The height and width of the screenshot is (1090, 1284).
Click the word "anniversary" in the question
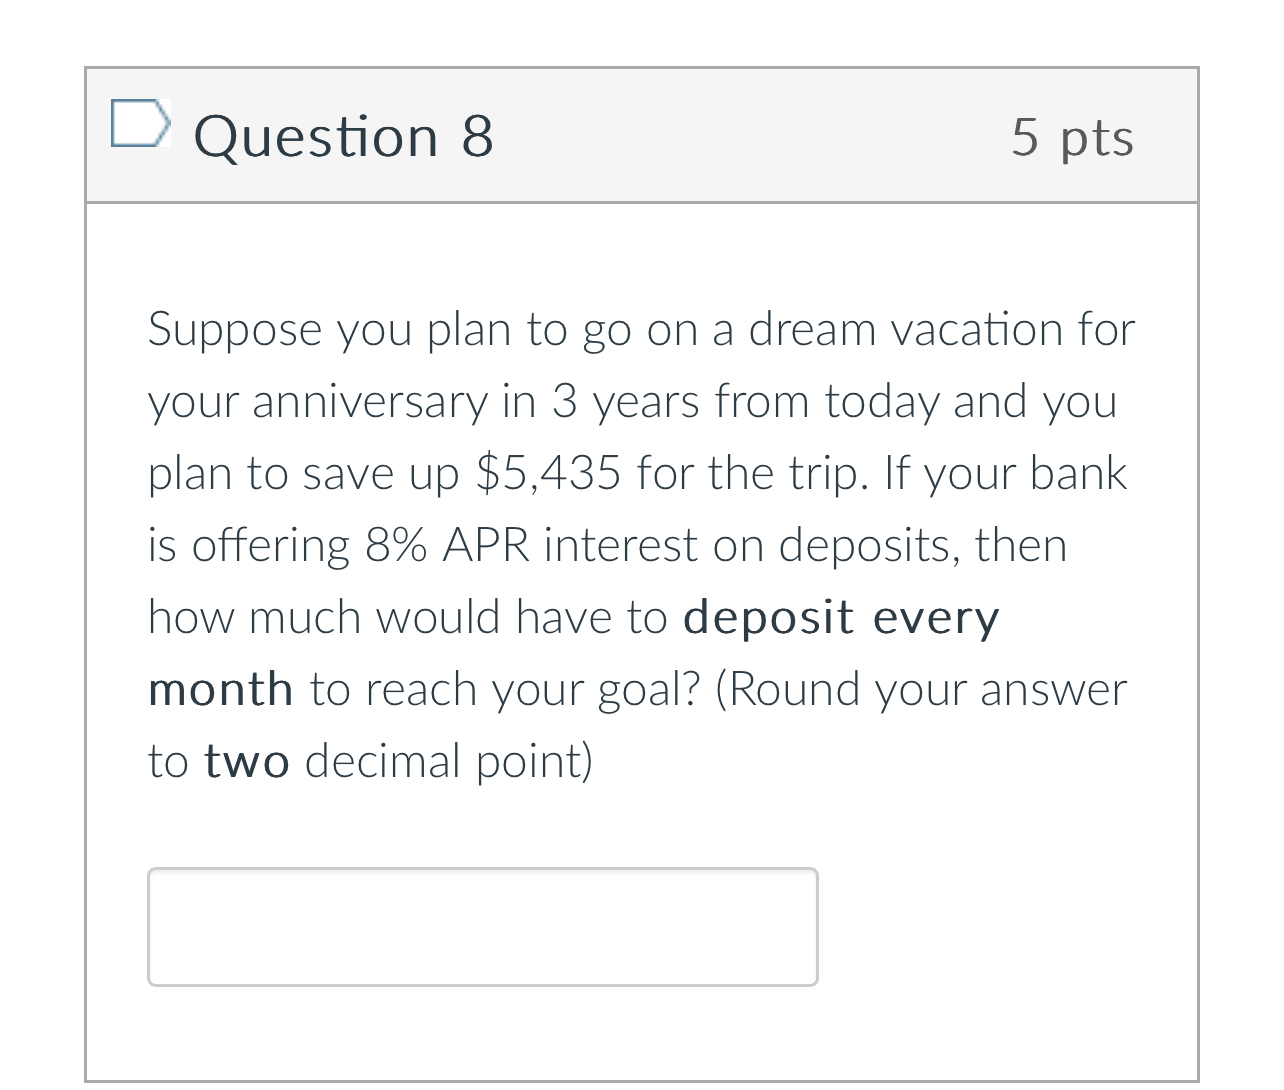(369, 401)
